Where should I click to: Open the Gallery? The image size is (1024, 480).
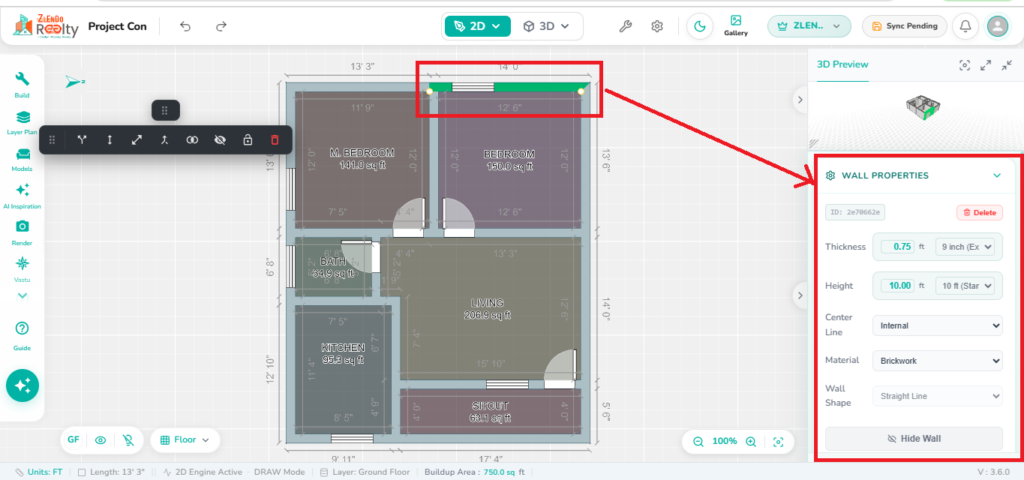point(736,26)
